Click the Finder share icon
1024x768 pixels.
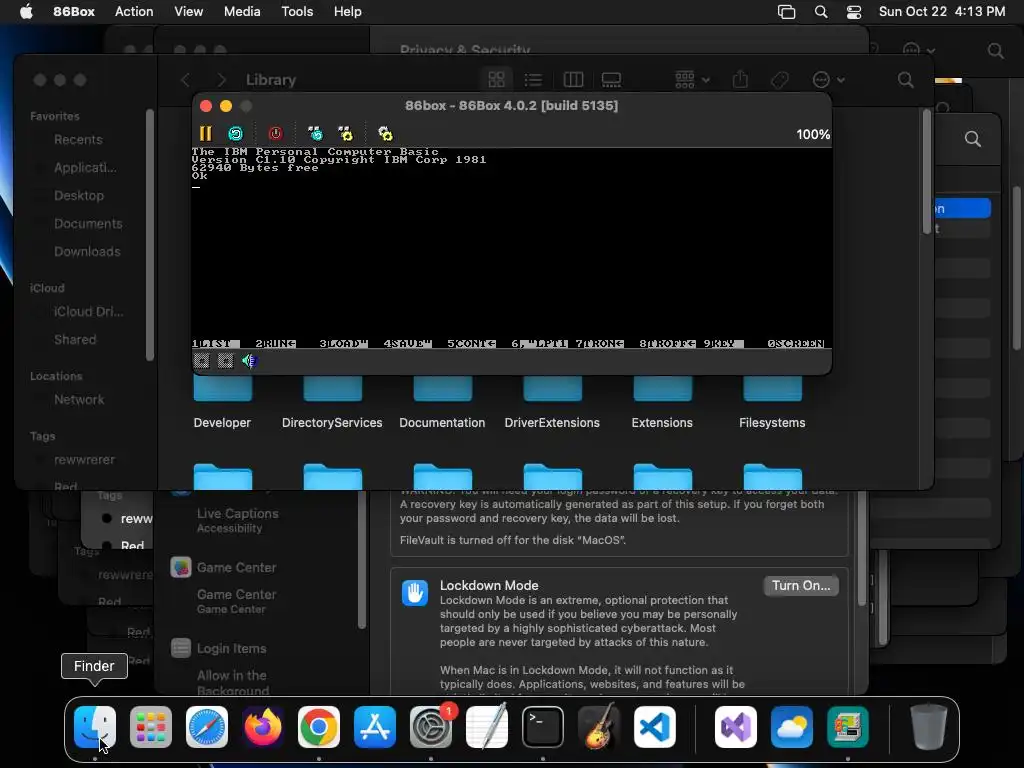(x=740, y=80)
